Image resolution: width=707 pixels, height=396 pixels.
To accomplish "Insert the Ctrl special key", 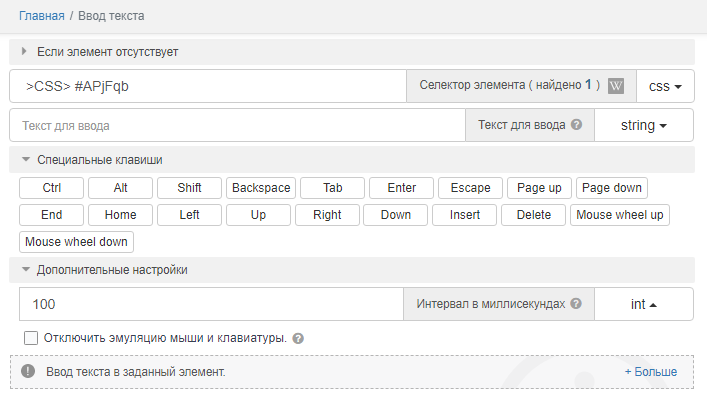I will 51,188.
